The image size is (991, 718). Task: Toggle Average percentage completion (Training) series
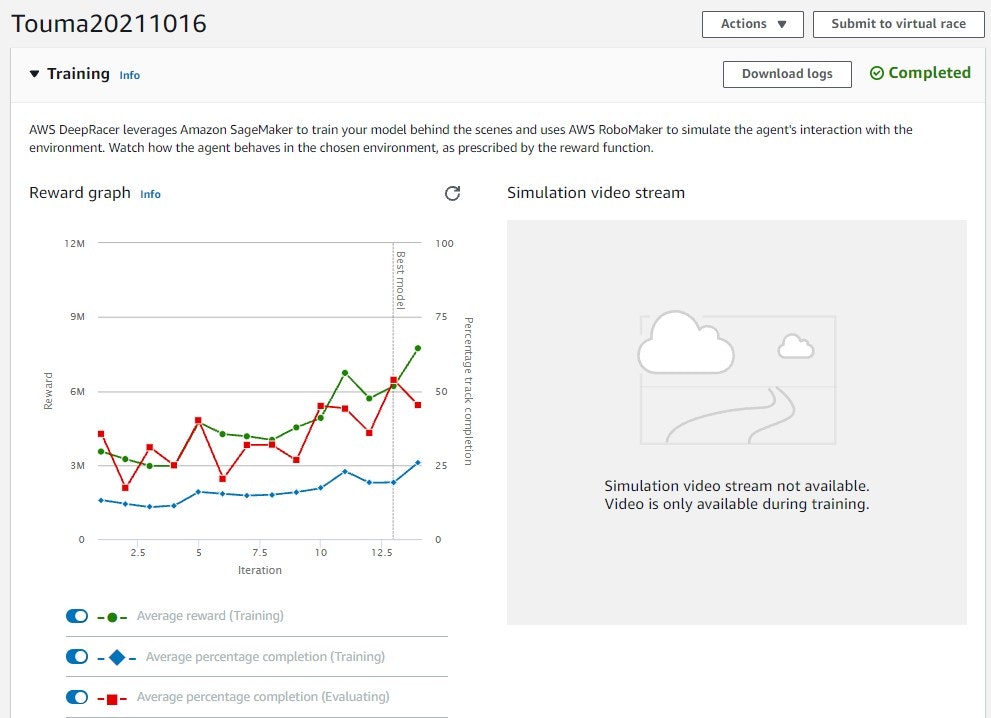click(77, 657)
